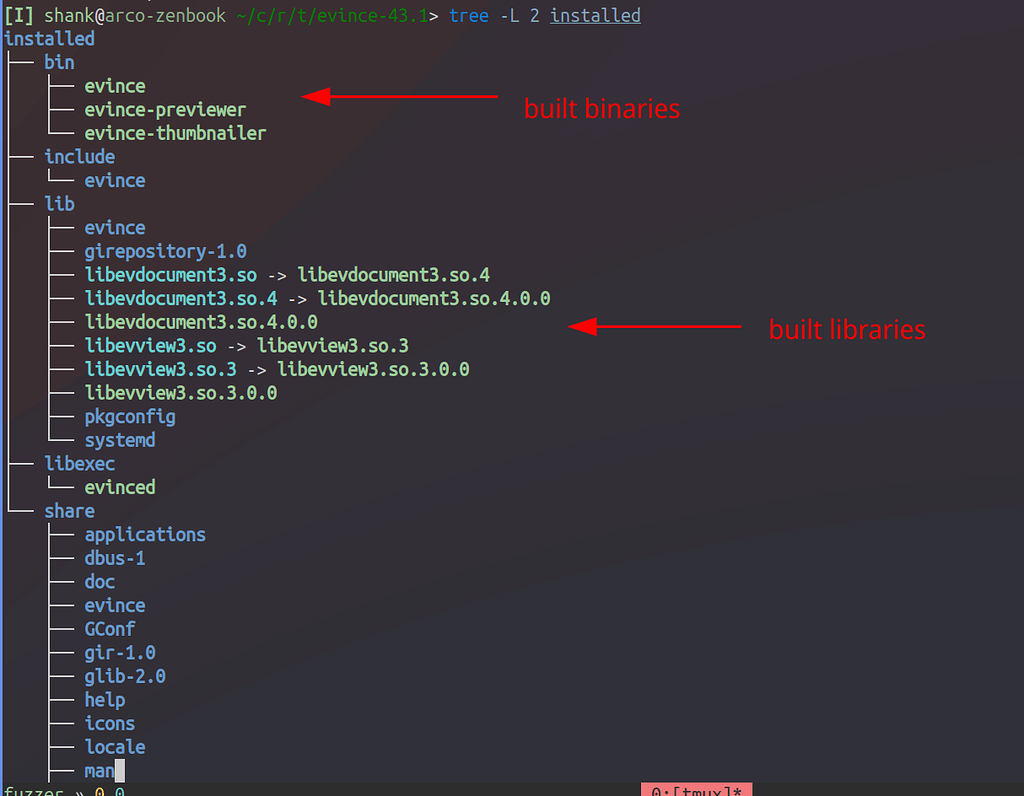Expand the include directory node
The image size is (1024, 796).
coord(79,156)
